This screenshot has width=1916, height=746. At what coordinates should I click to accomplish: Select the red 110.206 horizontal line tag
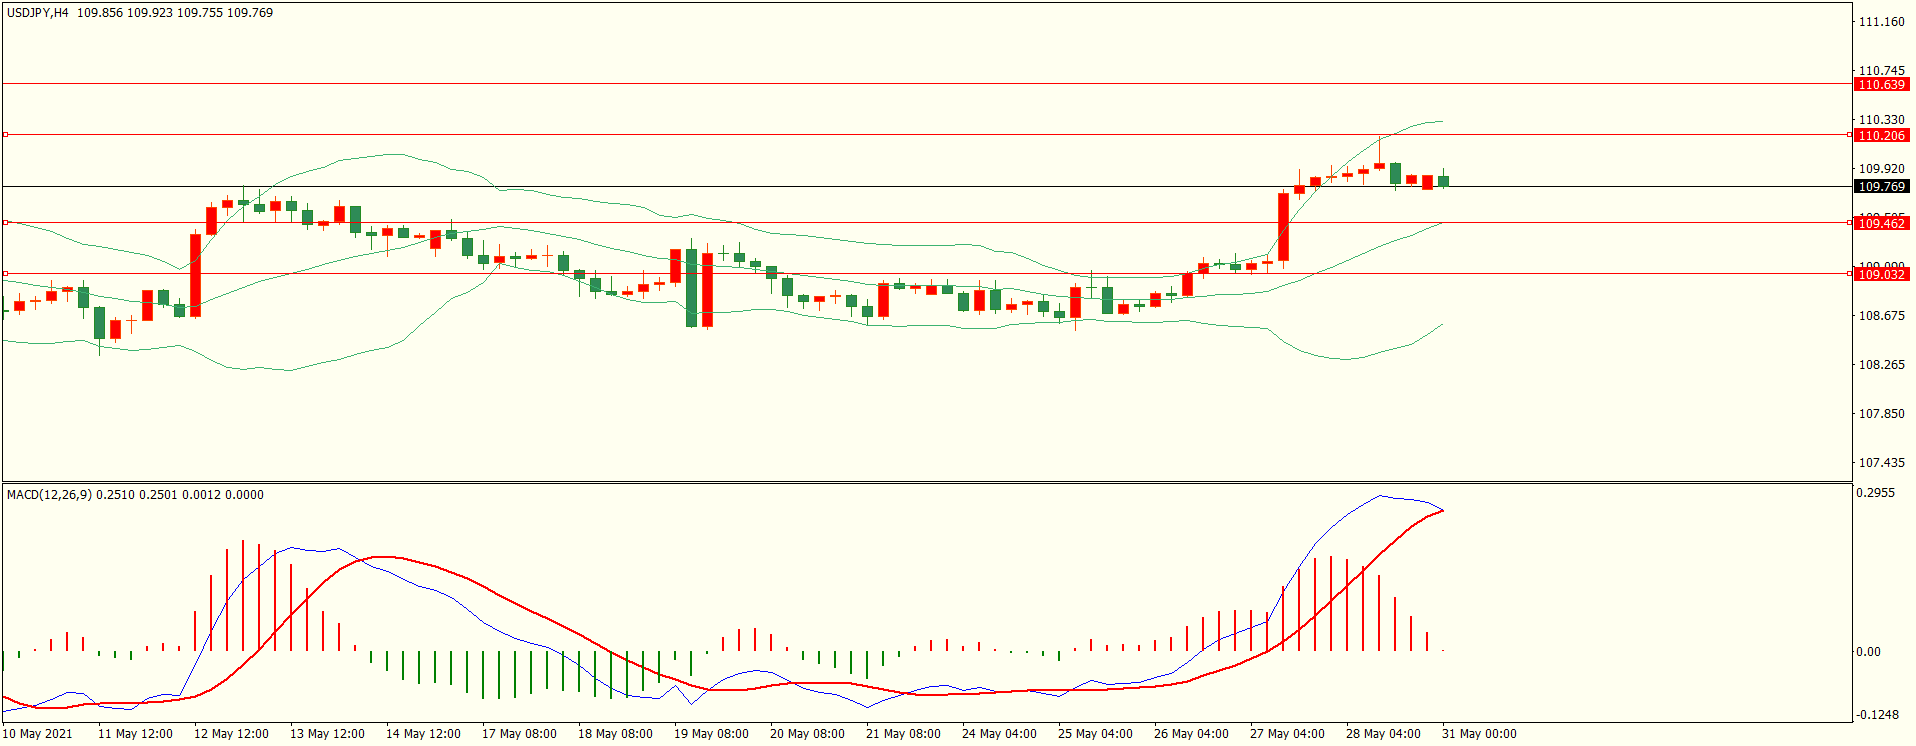[x=1882, y=135]
